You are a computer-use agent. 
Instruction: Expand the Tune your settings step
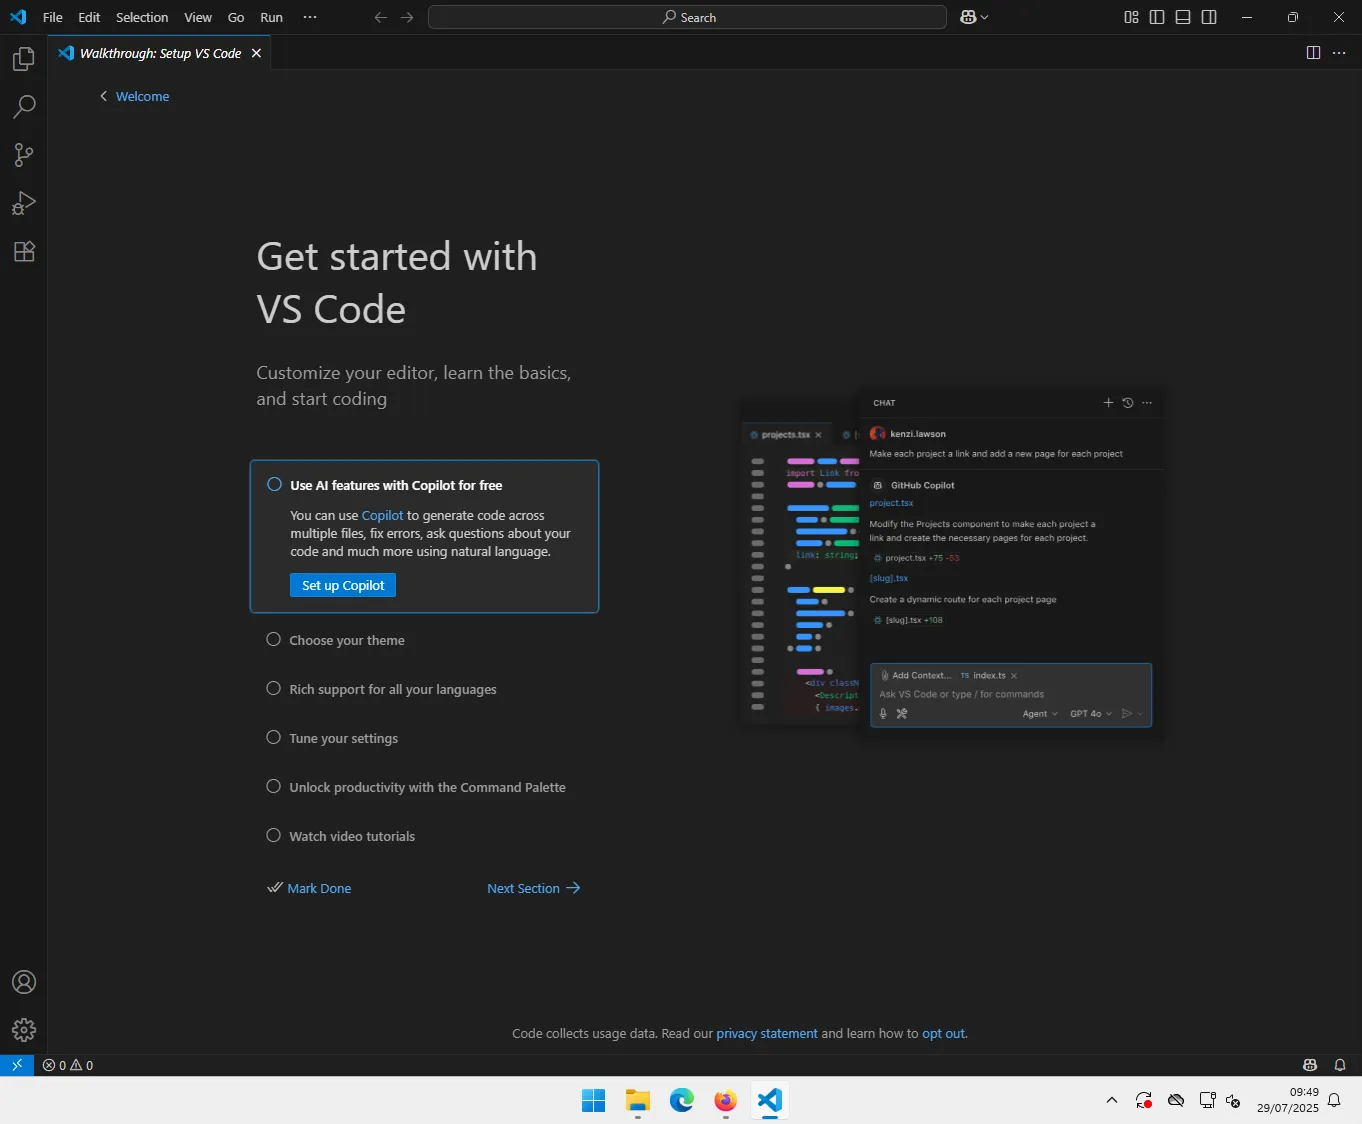(x=343, y=738)
